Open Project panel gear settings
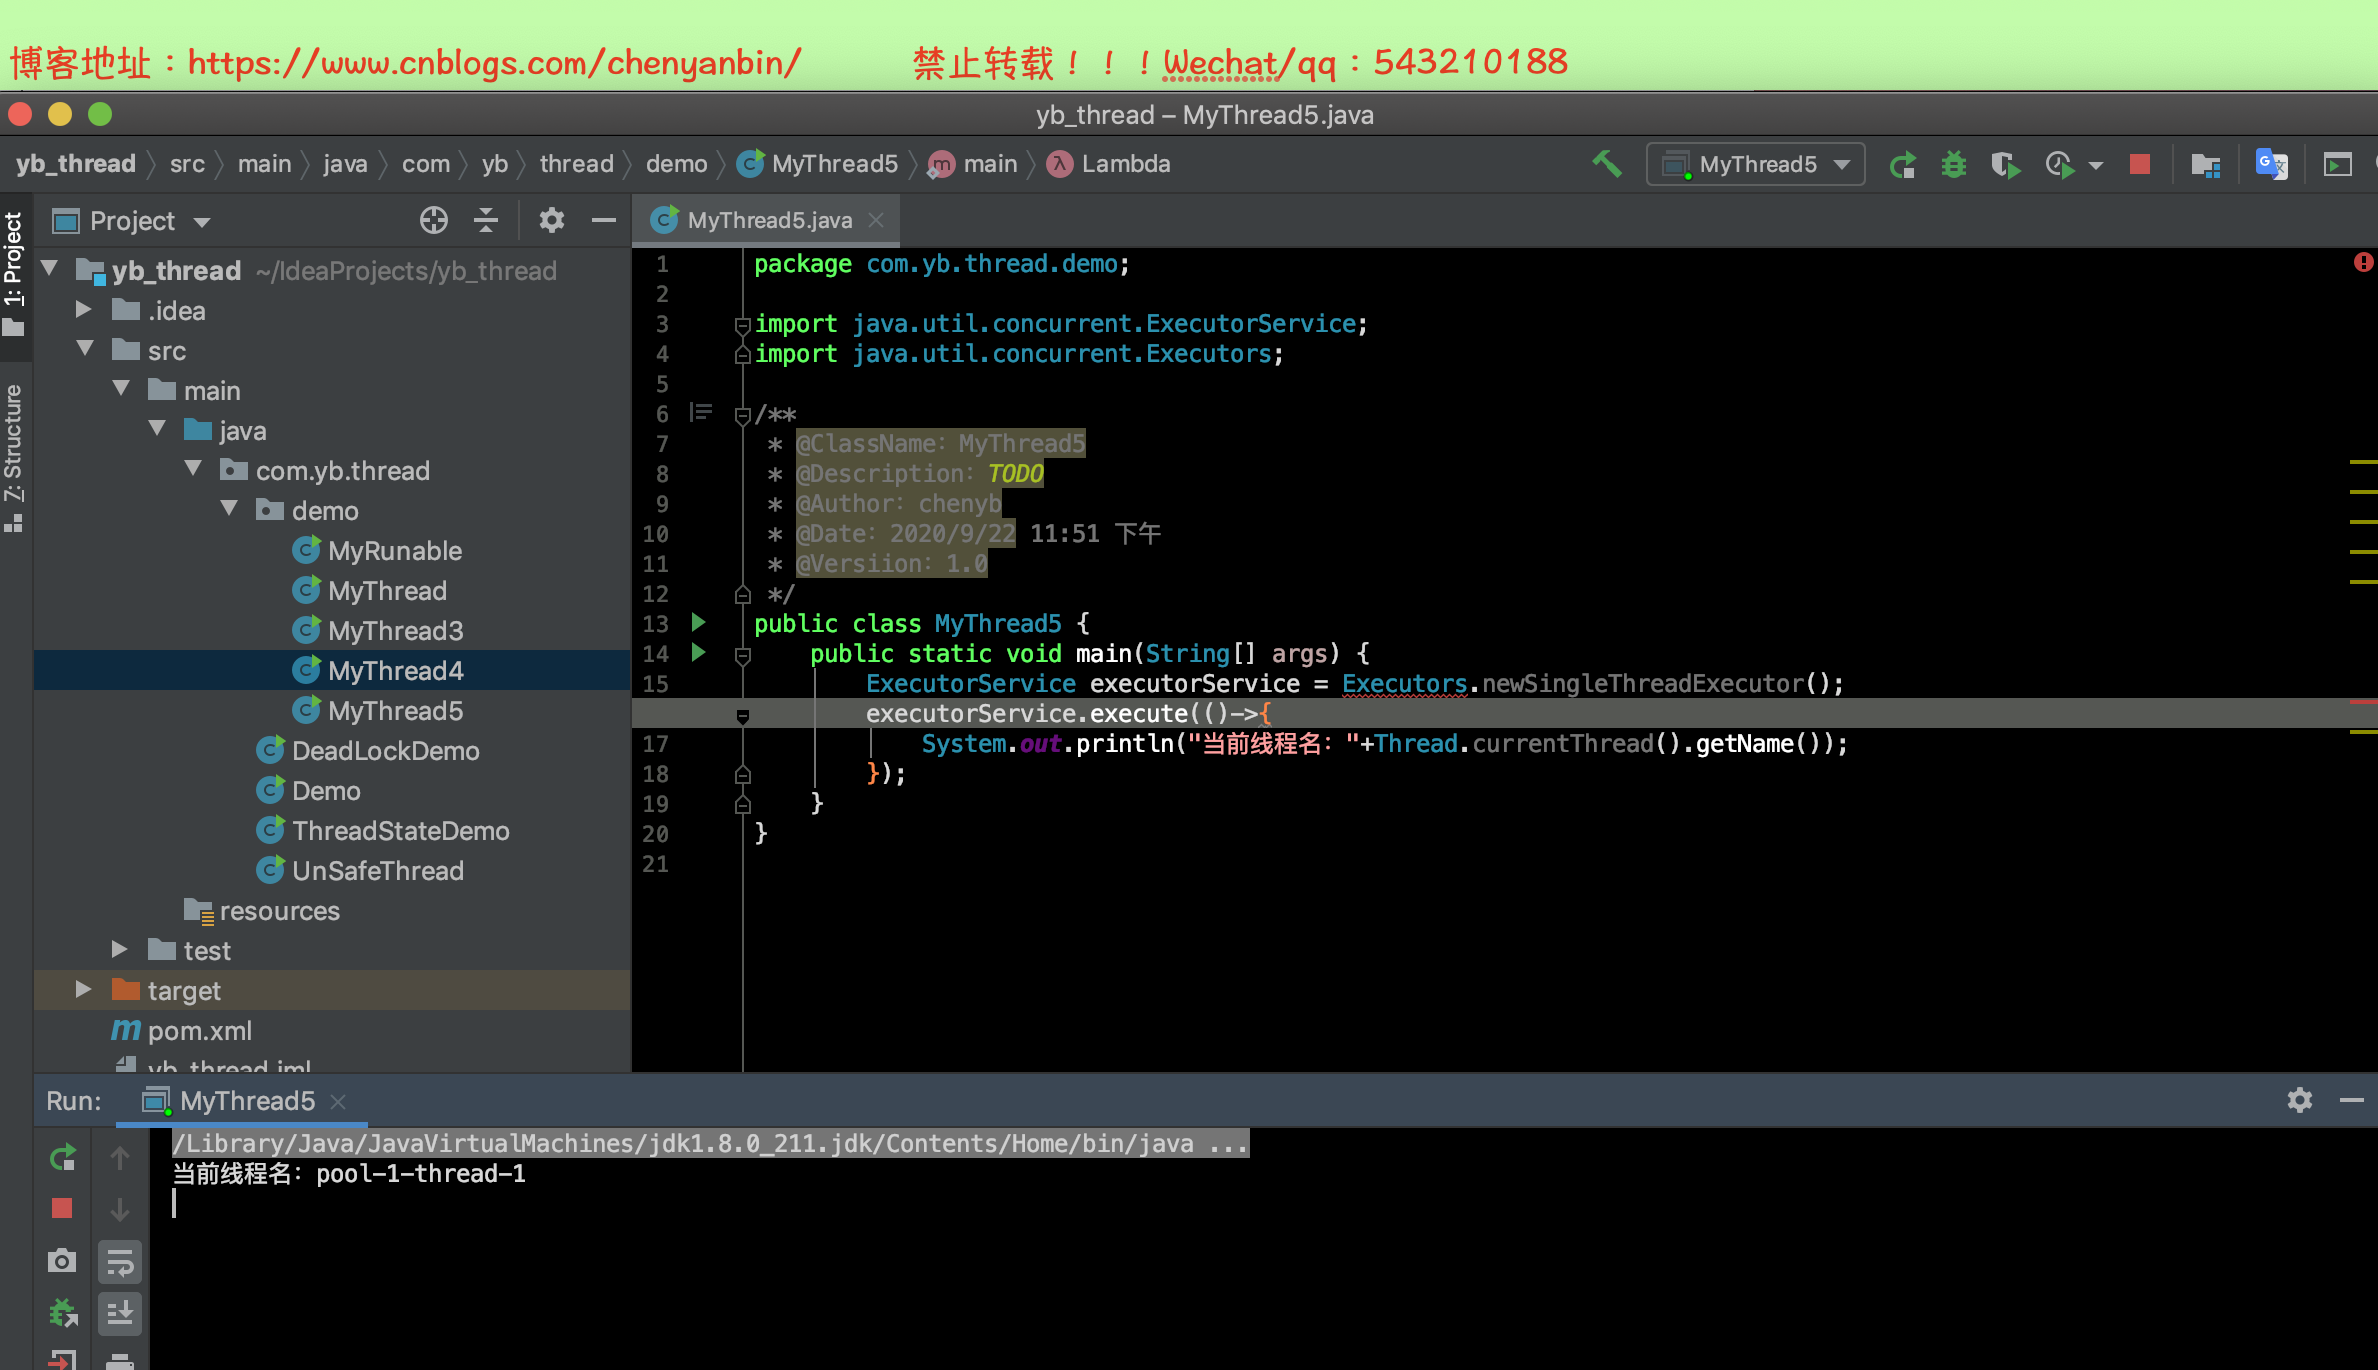Screen dimensions: 2378x1370 tap(552, 220)
